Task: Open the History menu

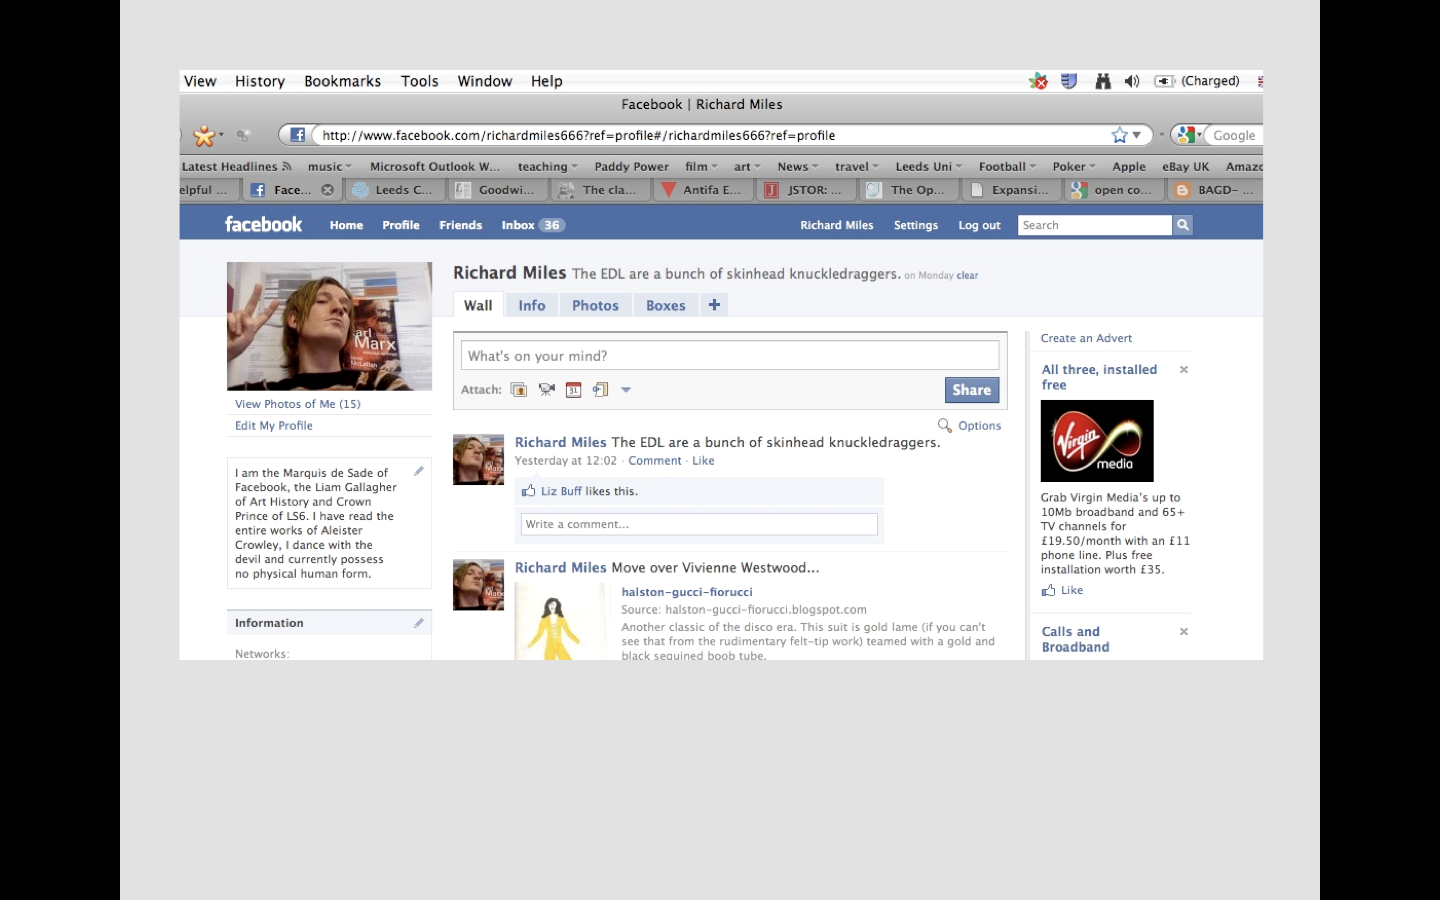Action: [260, 81]
